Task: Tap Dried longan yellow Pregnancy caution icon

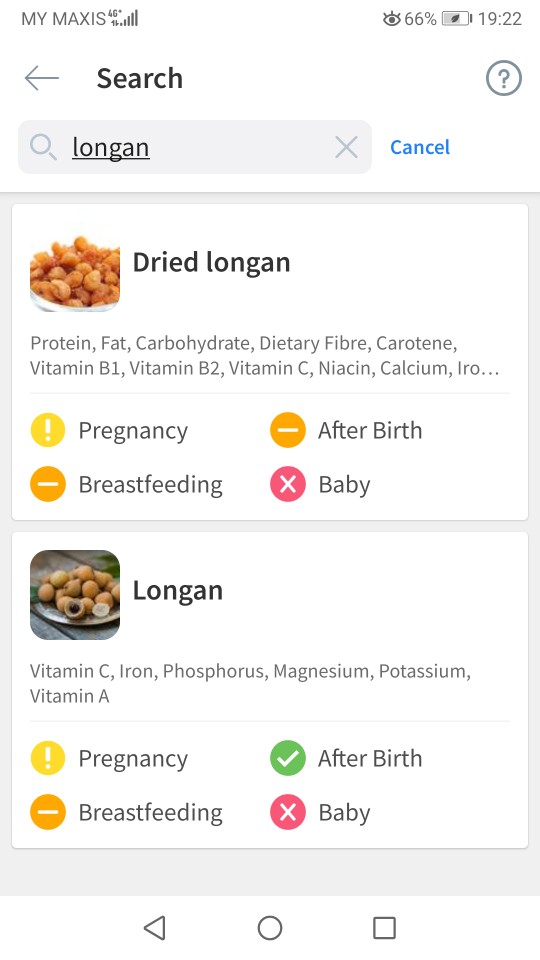Action: coord(48,430)
